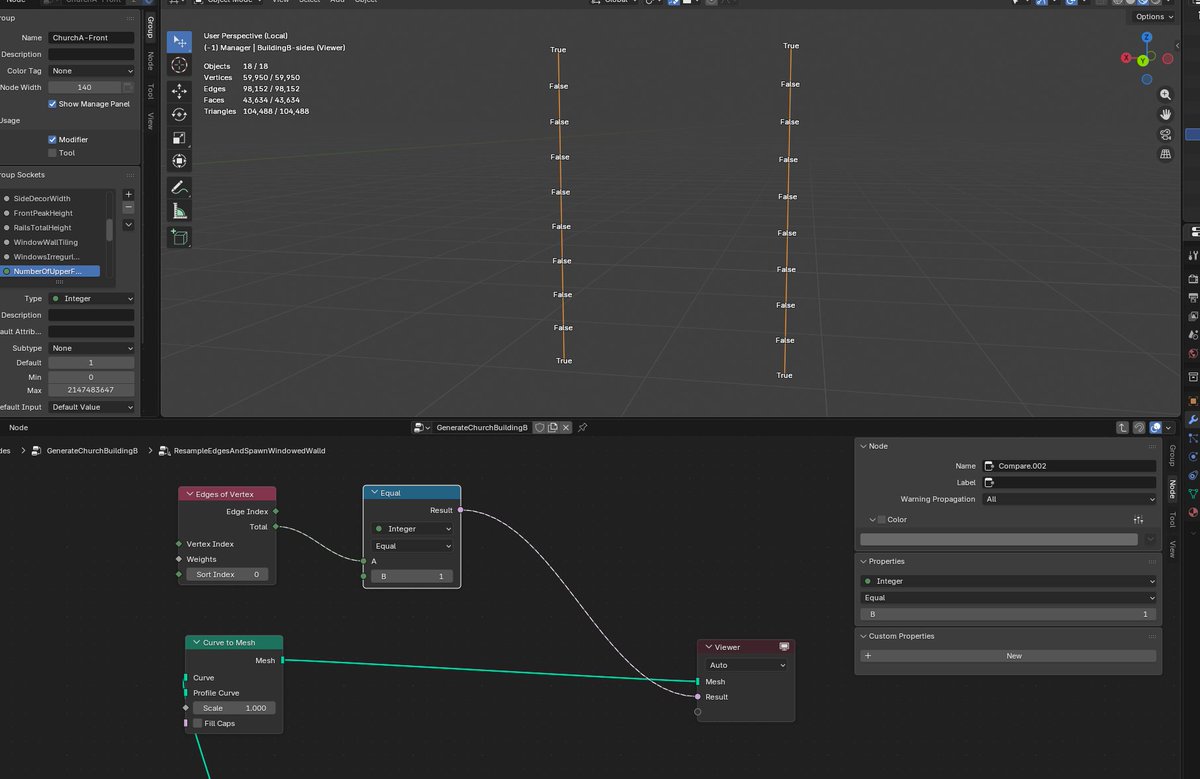The height and width of the screenshot is (779, 1200).
Task: Open Viewer node Auto domain dropdown
Action: click(x=746, y=665)
